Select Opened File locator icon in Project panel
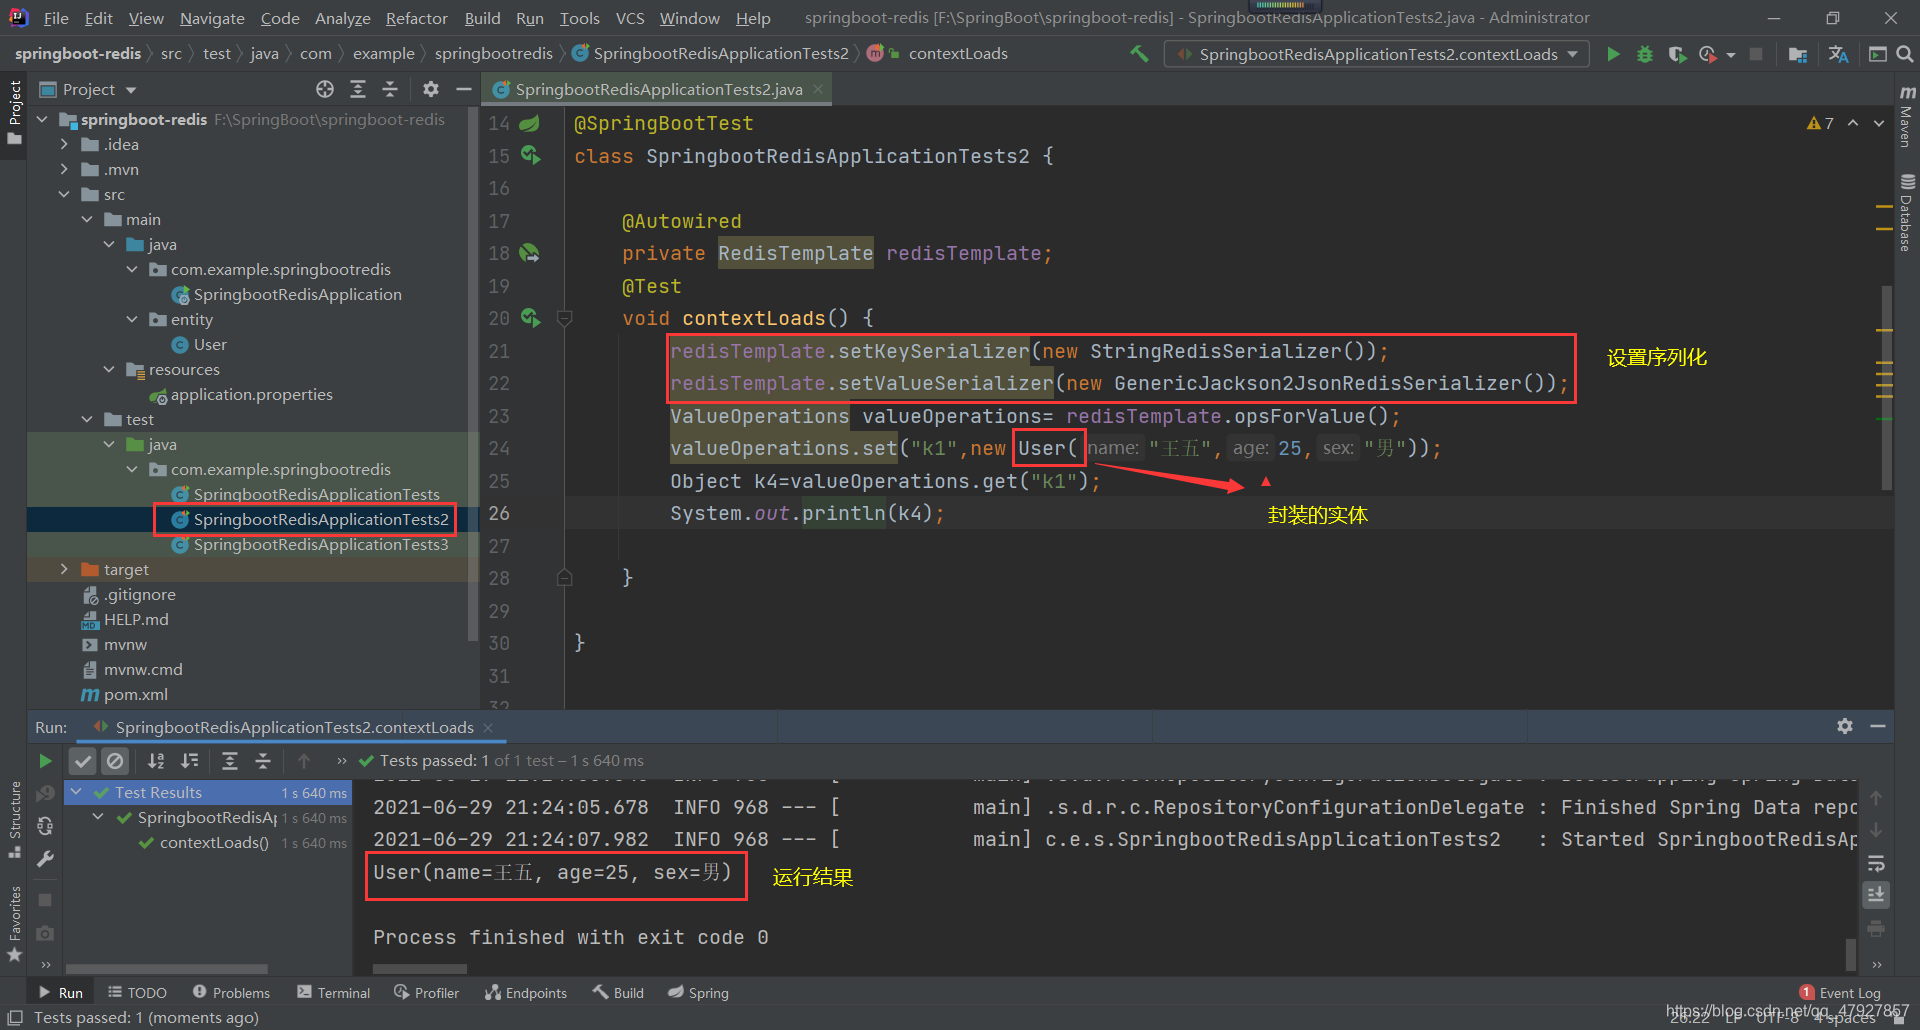 pyautogui.click(x=325, y=90)
